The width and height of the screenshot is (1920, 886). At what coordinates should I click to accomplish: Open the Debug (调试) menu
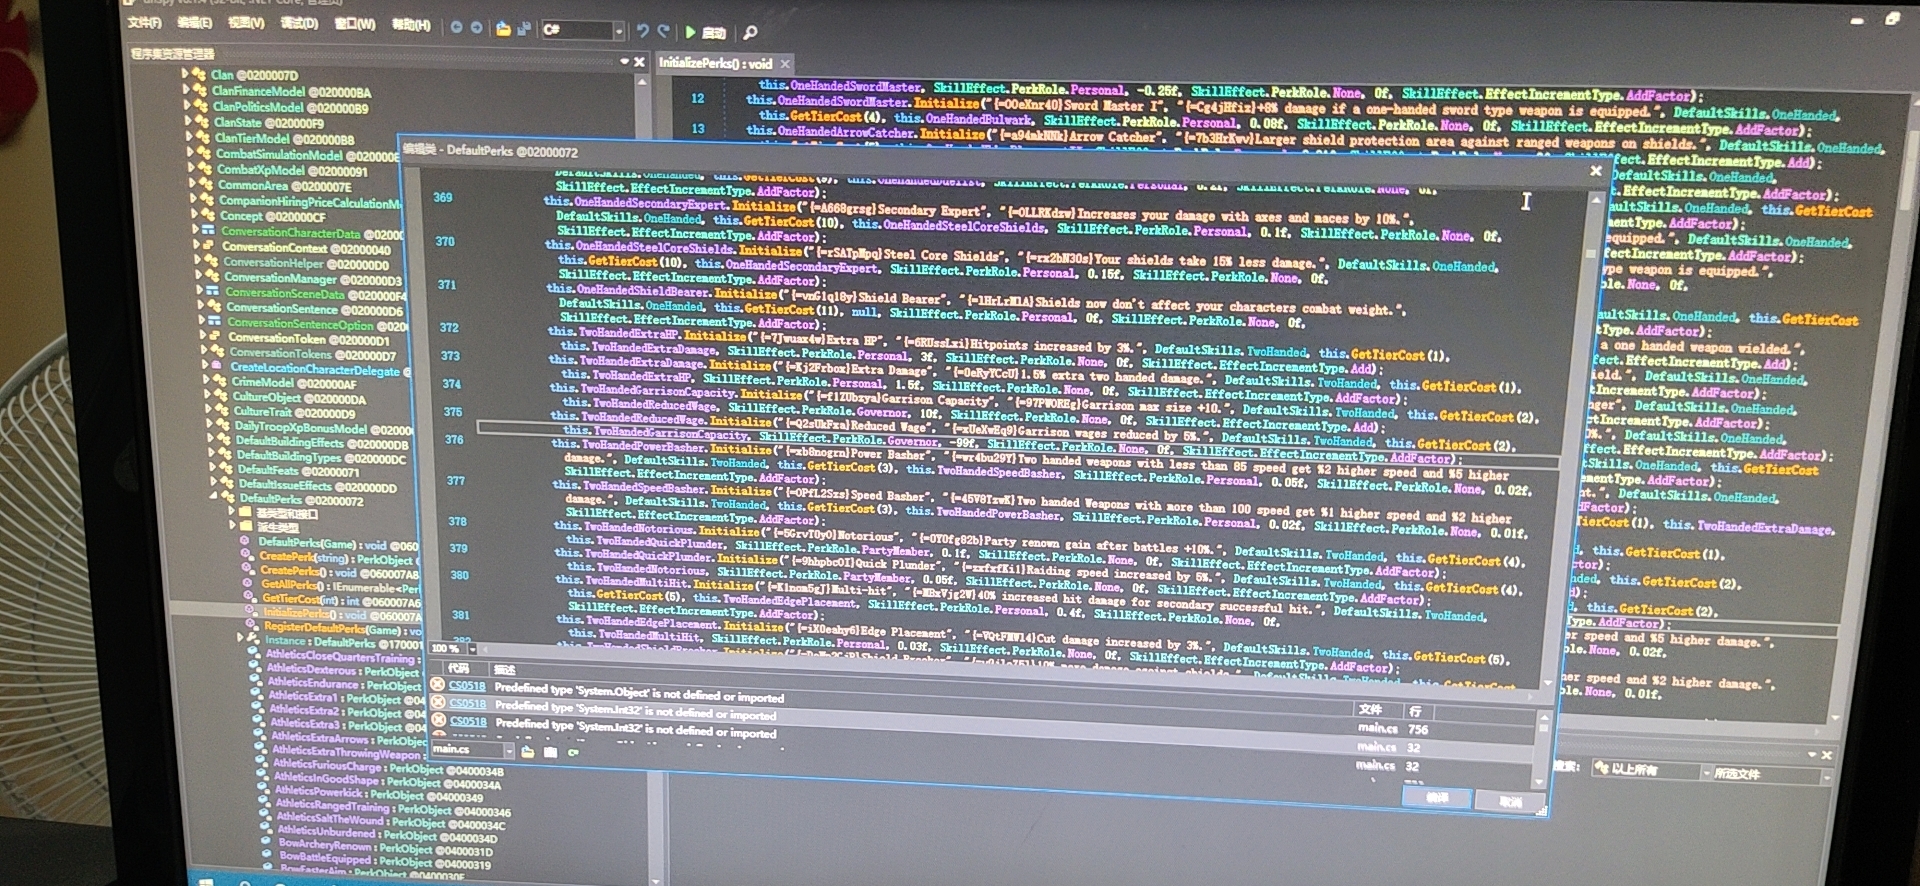click(x=299, y=23)
